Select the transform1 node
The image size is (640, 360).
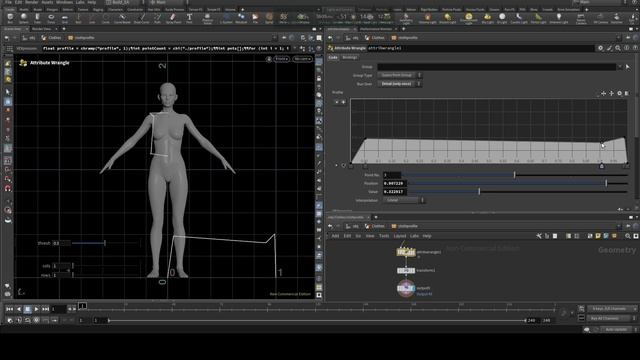[x=406, y=271]
